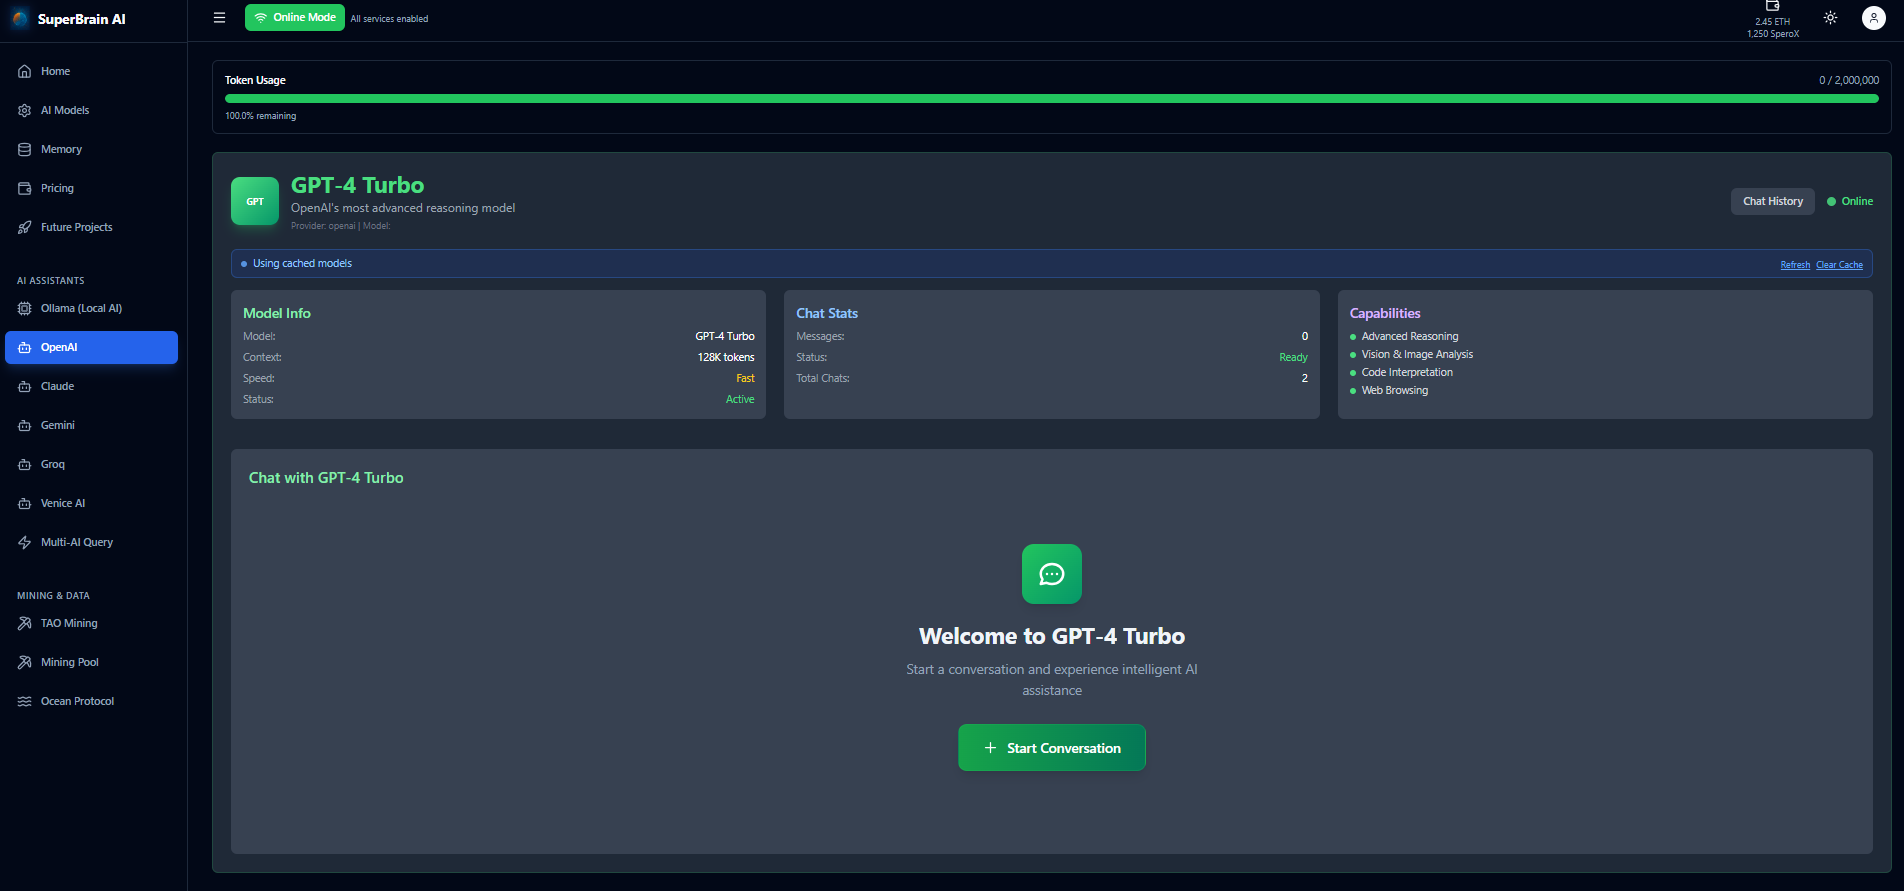The image size is (1904, 891).
Task: Click the 'Advanced Reasoning' capability
Action: pos(1410,337)
